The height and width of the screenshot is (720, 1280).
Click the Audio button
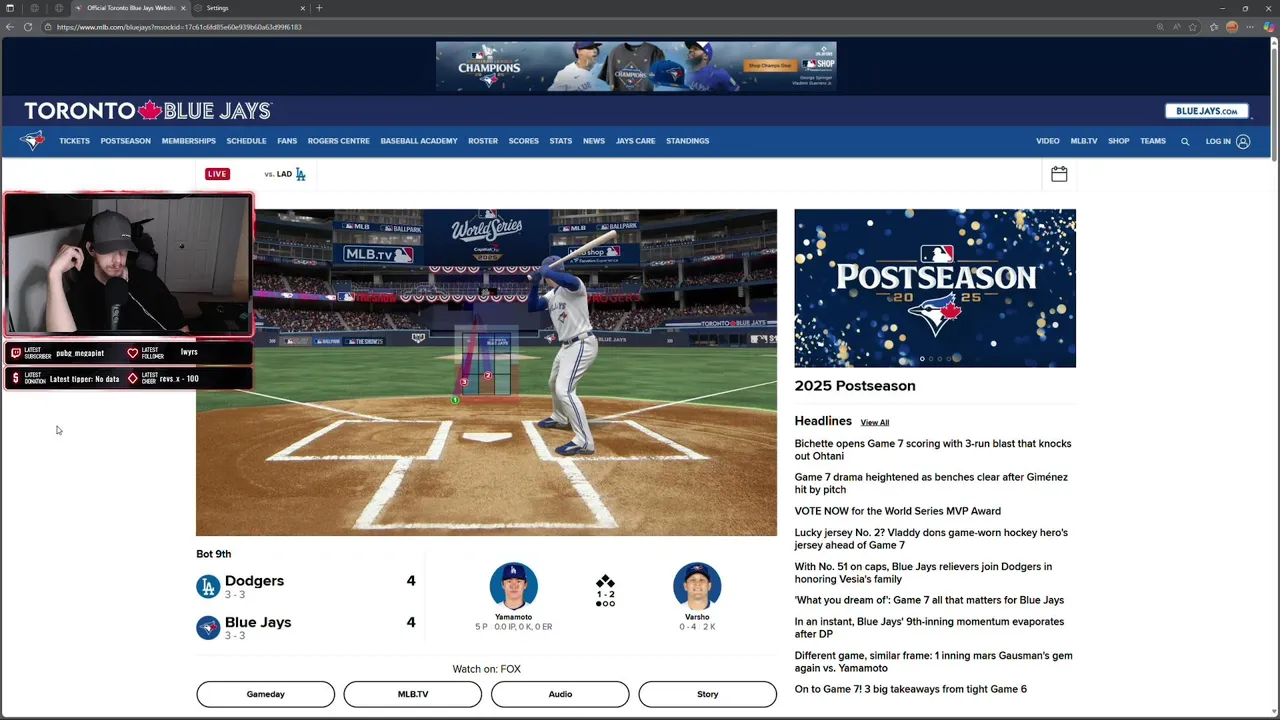tap(560, 694)
